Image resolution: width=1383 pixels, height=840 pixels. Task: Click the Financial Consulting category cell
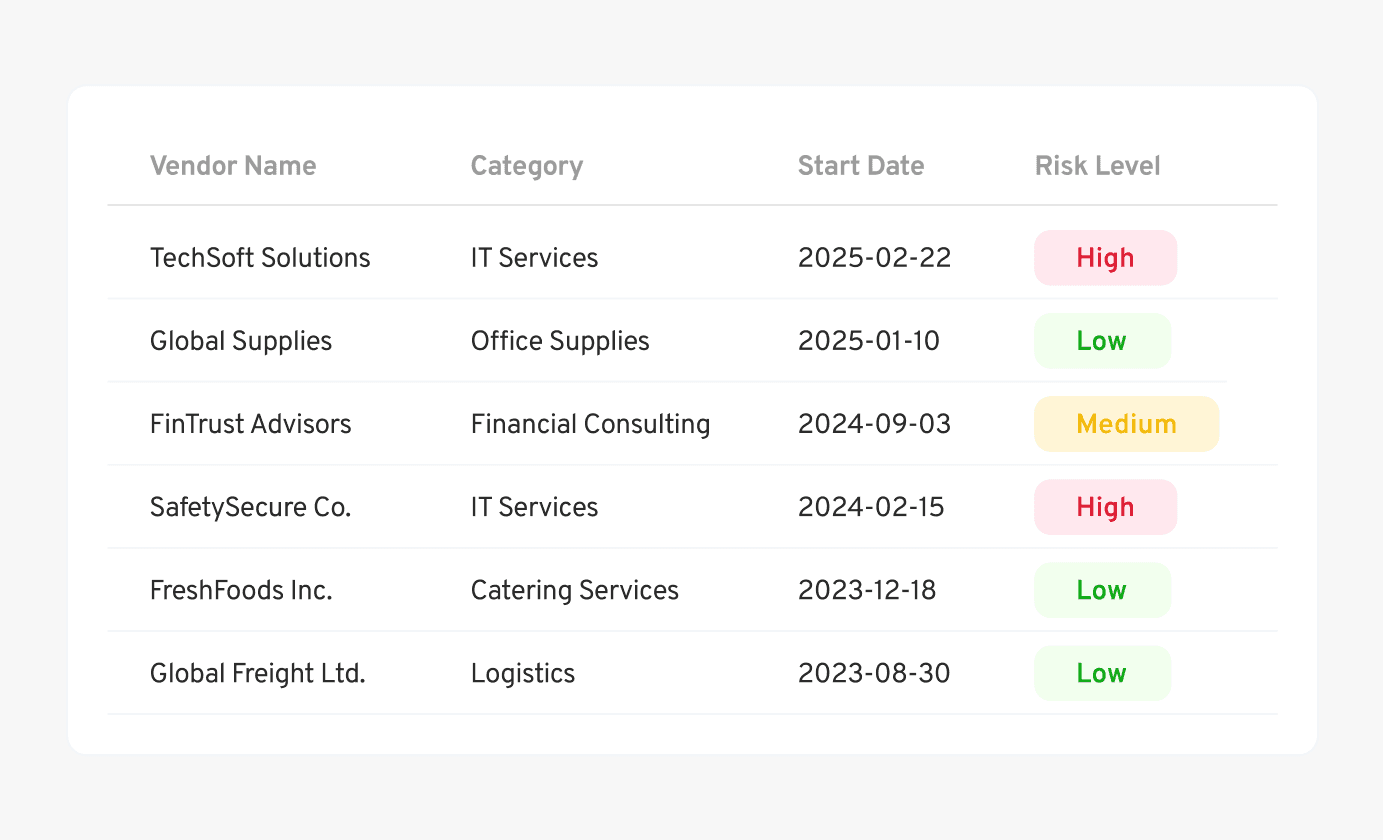(590, 423)
